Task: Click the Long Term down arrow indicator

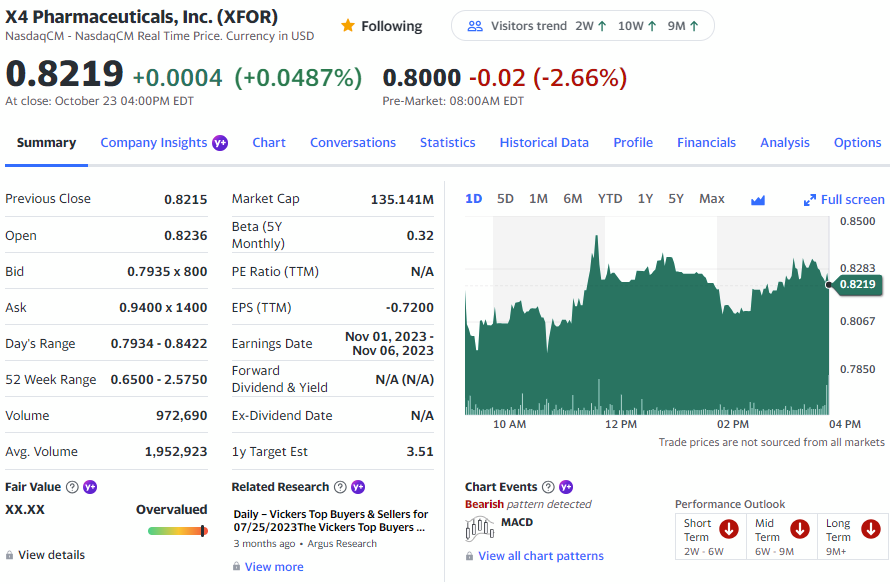Action: 871,529
